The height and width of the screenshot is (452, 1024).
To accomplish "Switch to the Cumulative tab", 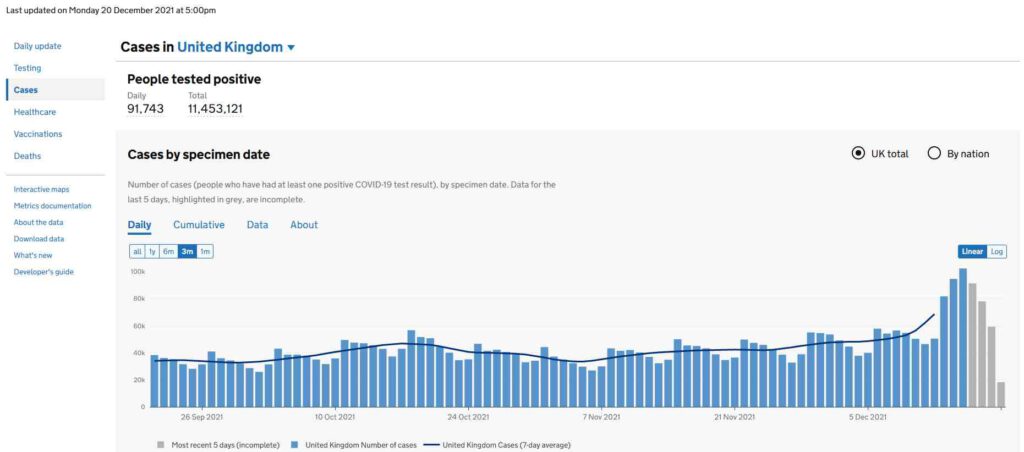I will (x=199, y=225).
